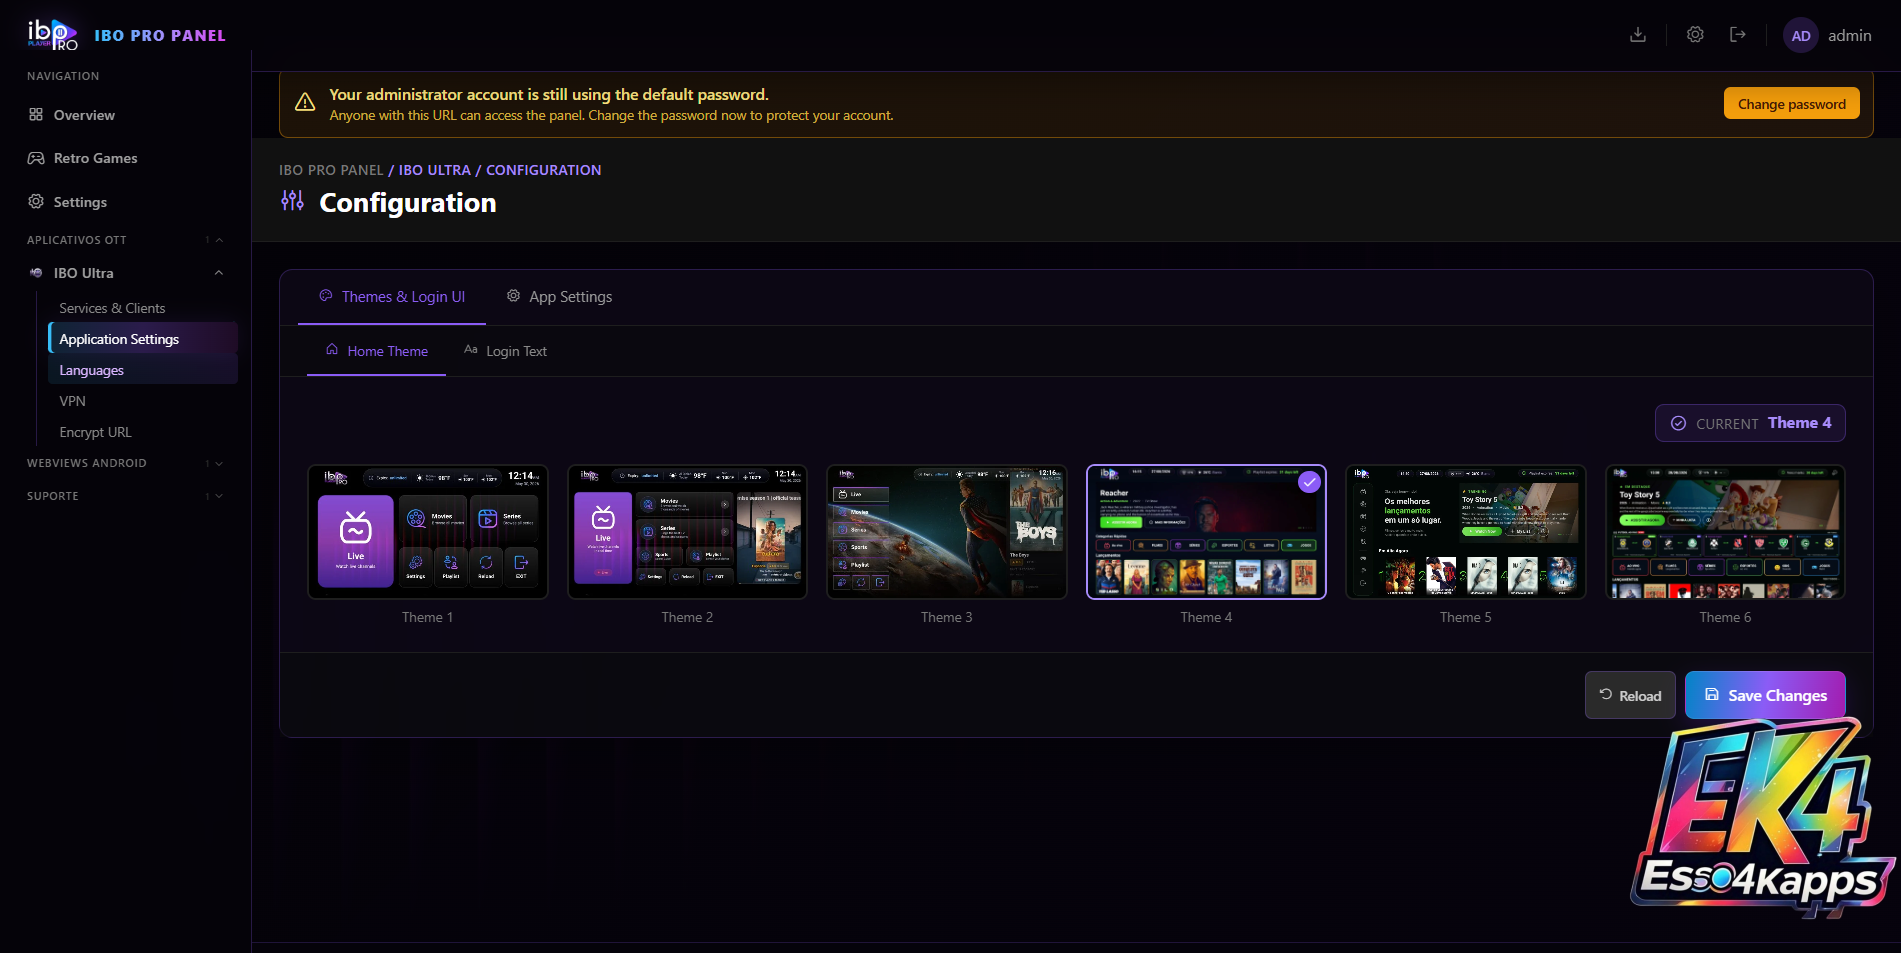The width and height of the screenshot is (1901, 953).
Task: Select the Home Theme sub-tab
Action: [x=376, y=351]
